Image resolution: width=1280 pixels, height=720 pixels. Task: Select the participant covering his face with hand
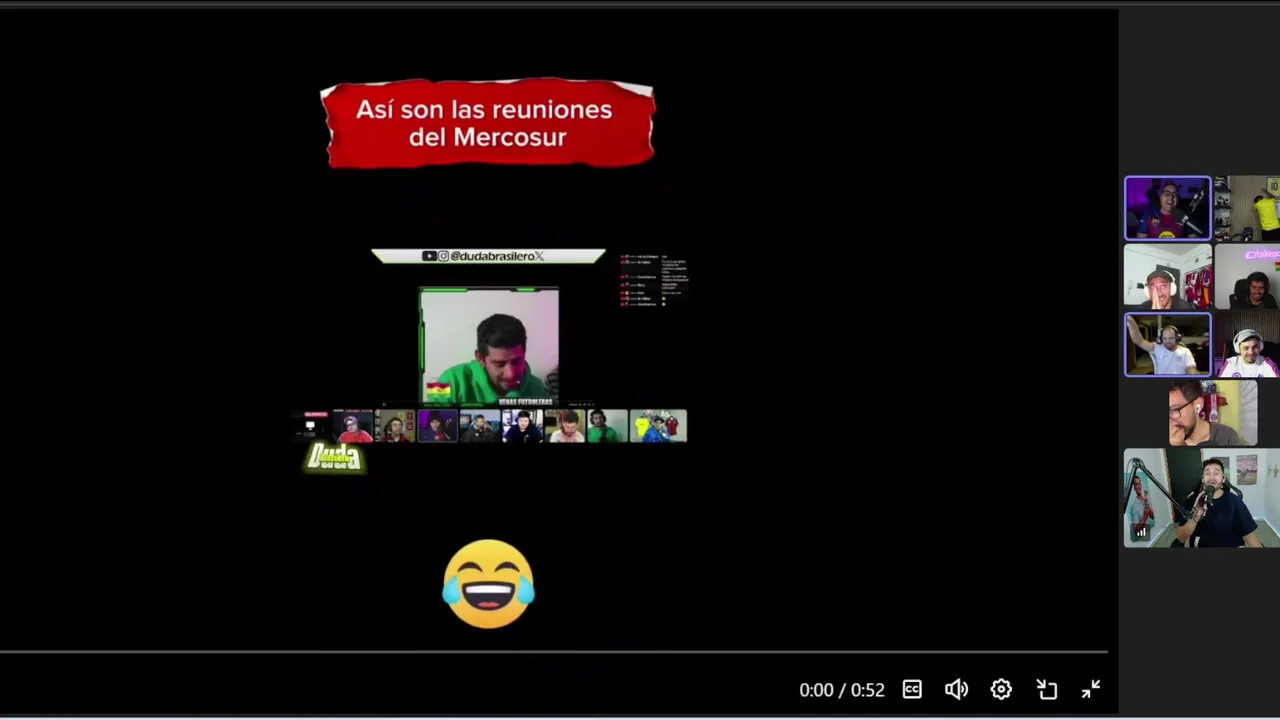point(1167,276)
